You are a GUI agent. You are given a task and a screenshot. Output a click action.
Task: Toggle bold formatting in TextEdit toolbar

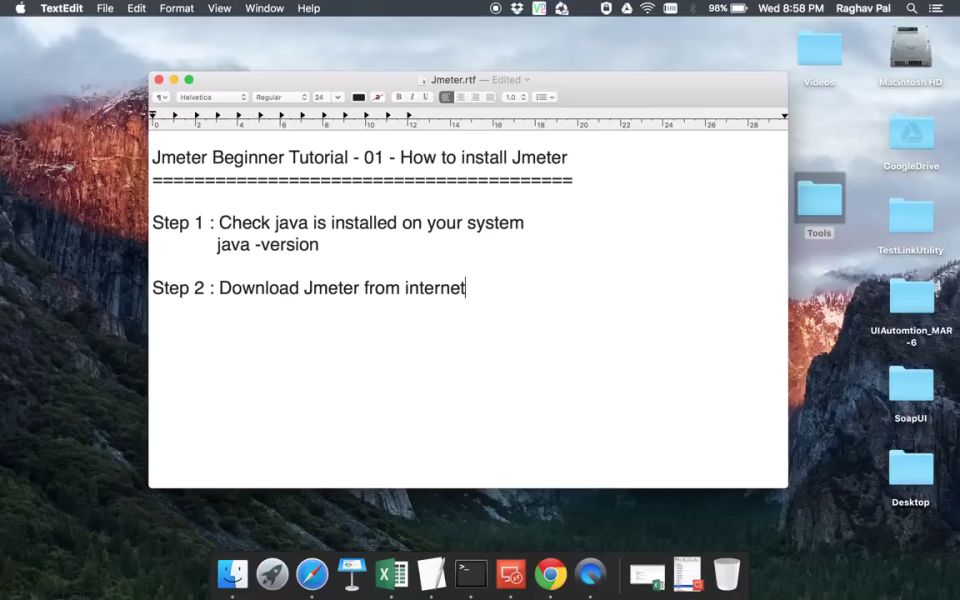399,97
